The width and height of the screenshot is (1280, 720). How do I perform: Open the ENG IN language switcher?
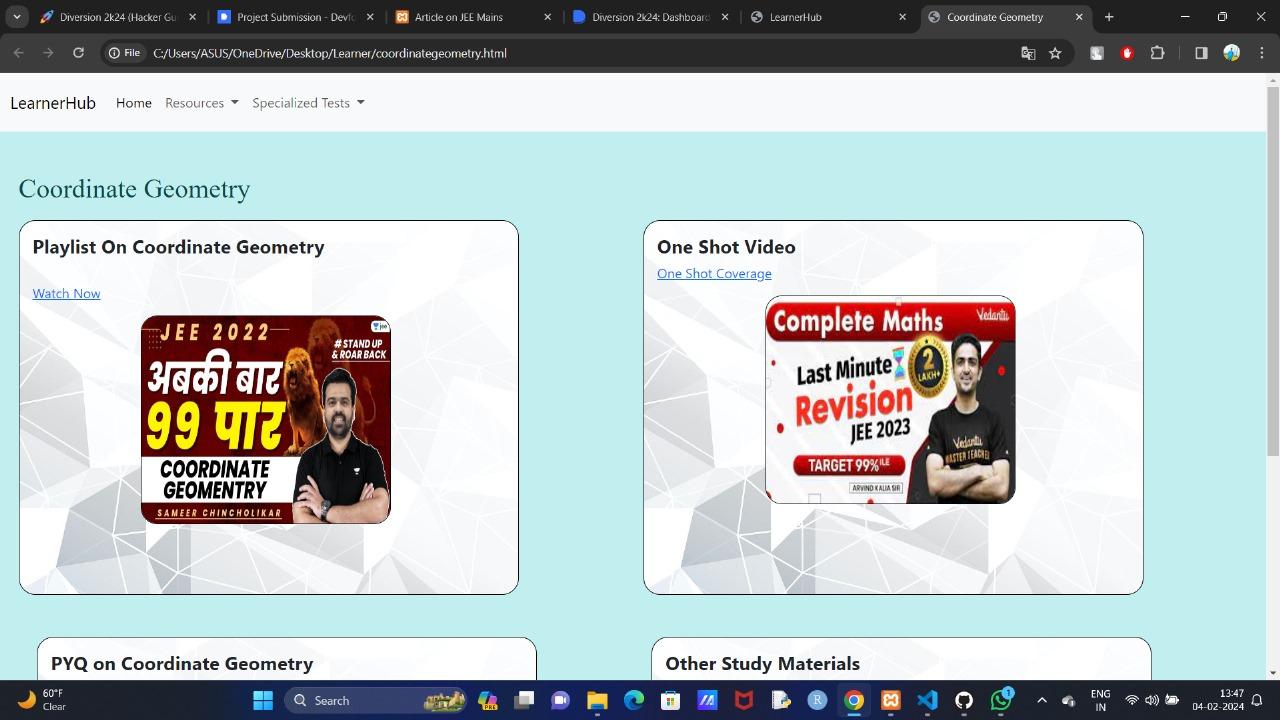1100,700
